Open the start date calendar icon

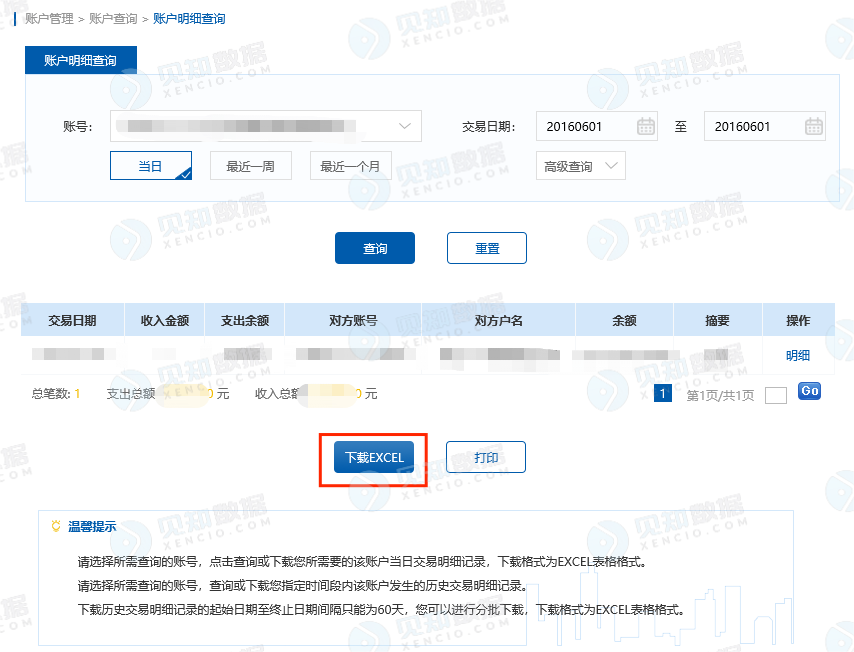tap(645, 126)
